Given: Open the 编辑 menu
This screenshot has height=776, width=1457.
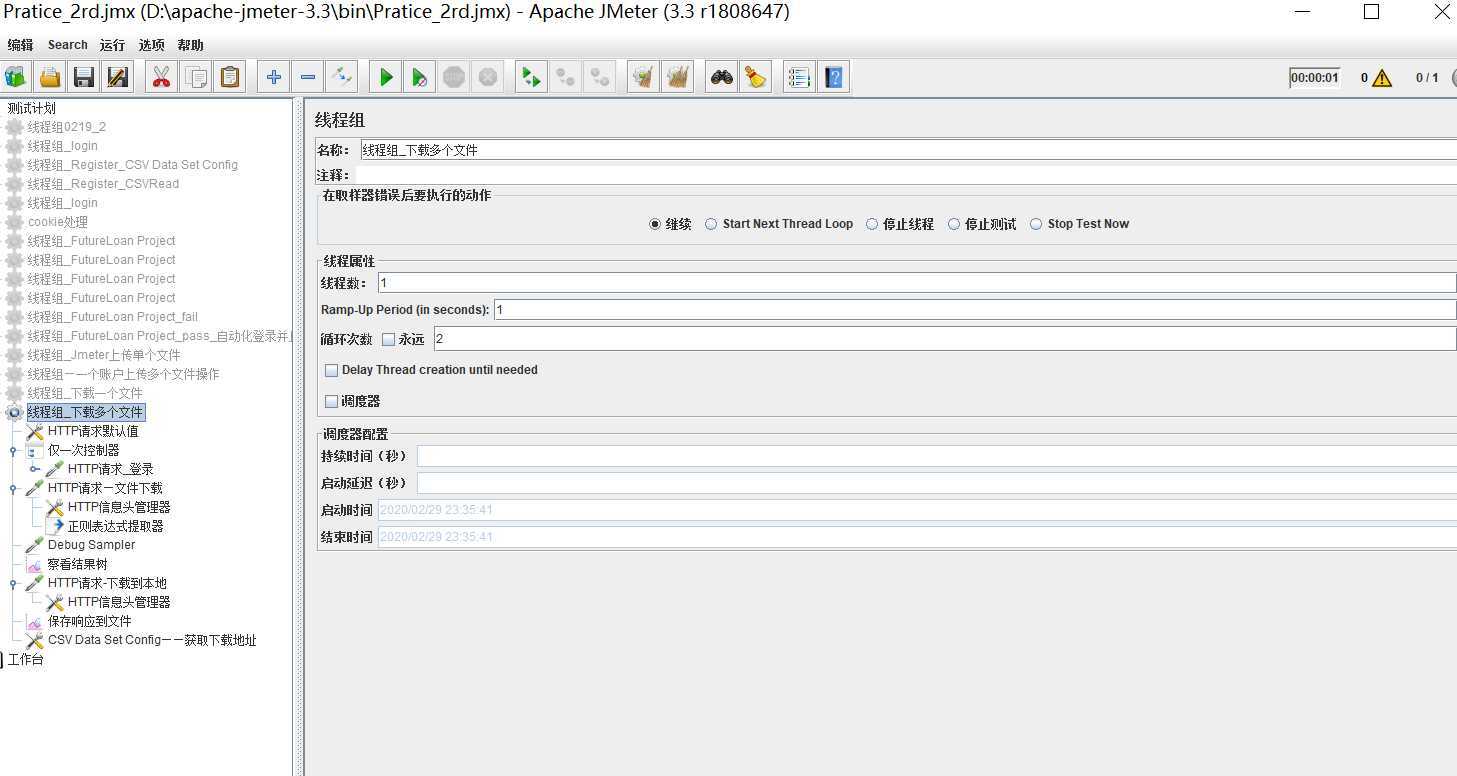Looking at the screenshot, I should pyautogui.click(x=20, y=45).
